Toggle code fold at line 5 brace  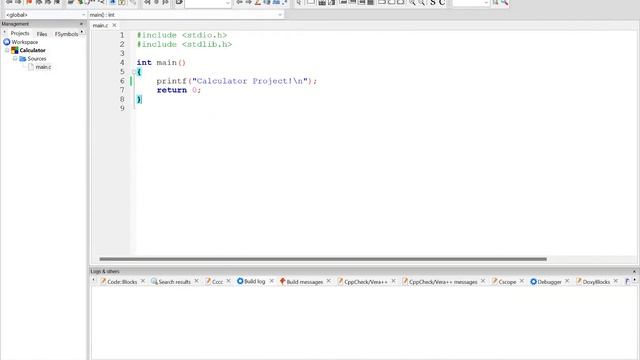(133, 72)
